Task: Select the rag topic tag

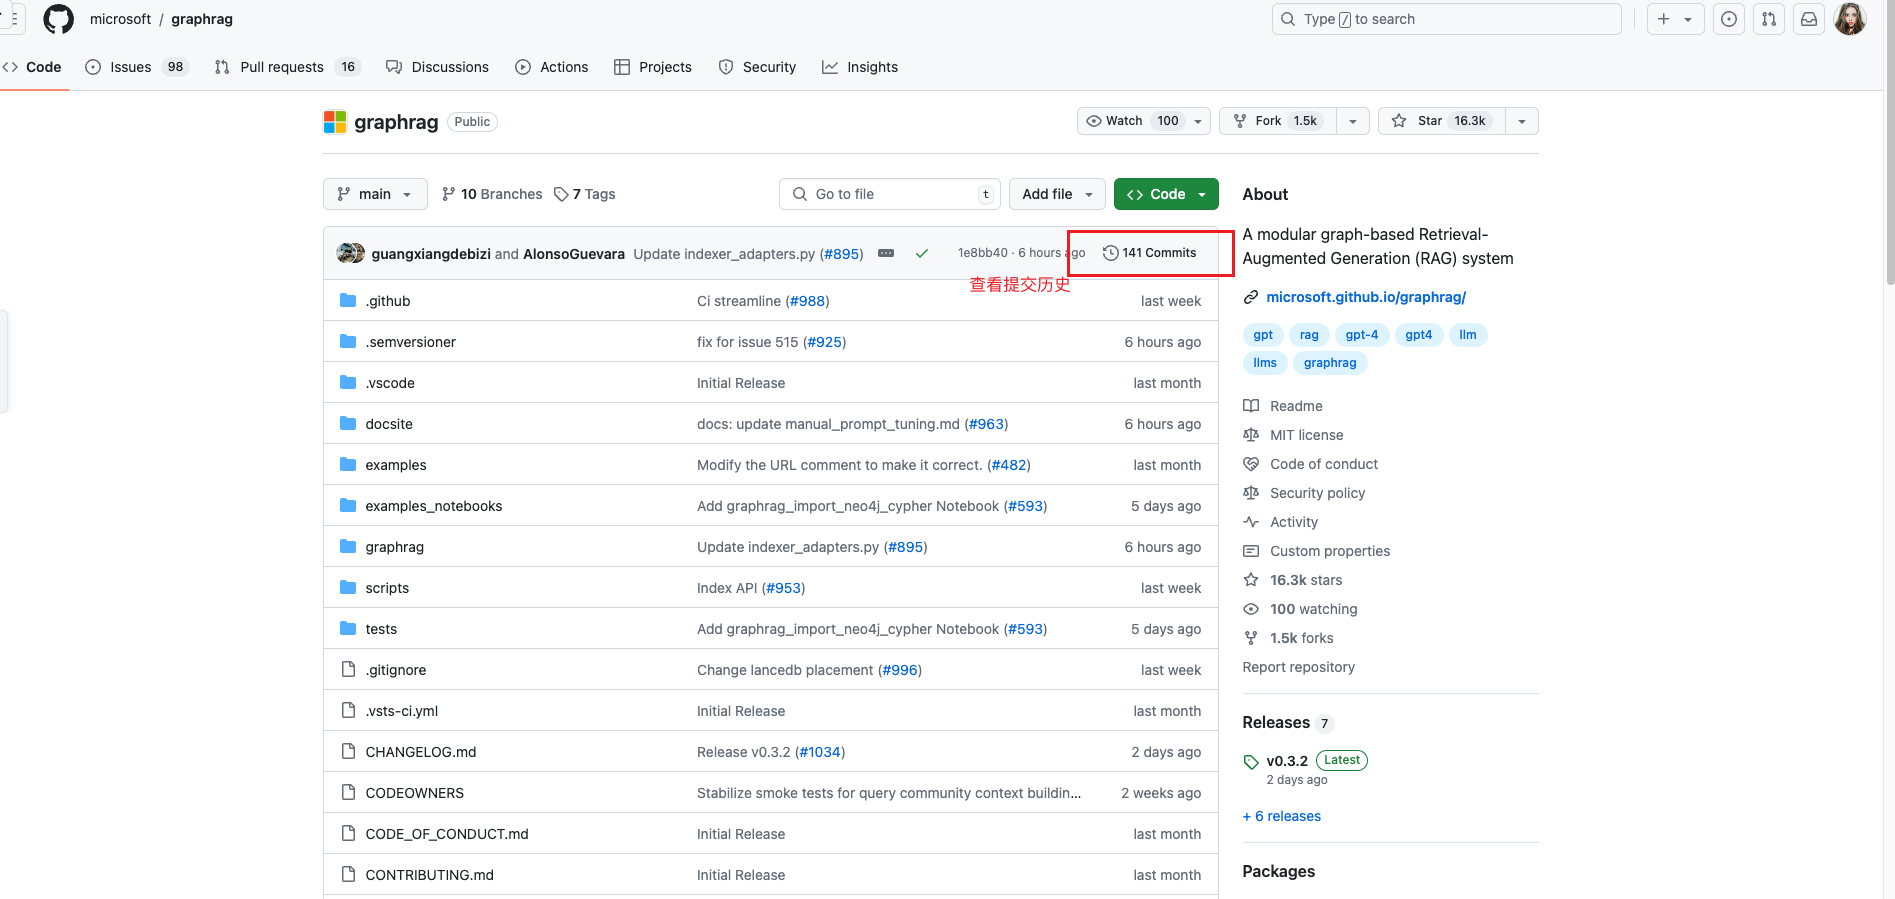Action: pos(1309,335)
